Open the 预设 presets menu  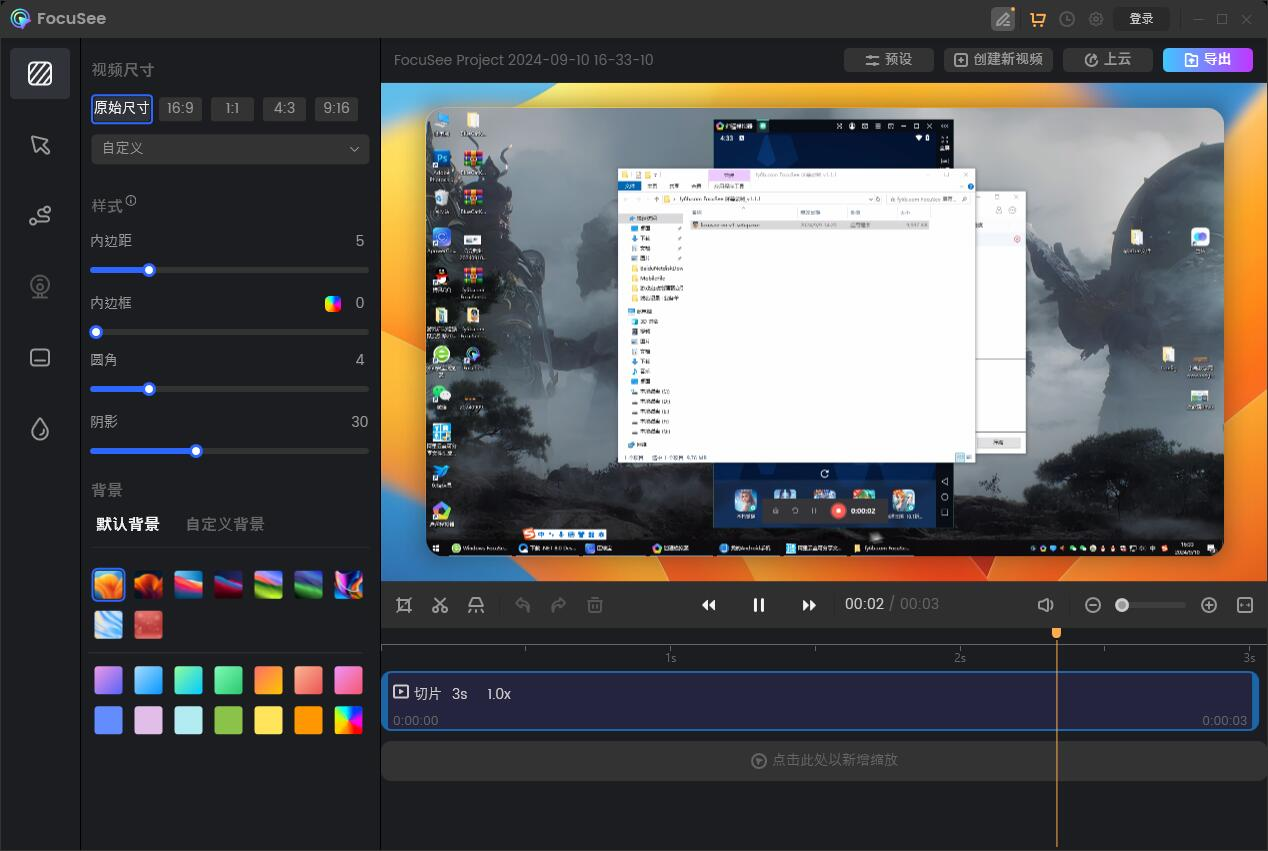click(x=889, y=60)
